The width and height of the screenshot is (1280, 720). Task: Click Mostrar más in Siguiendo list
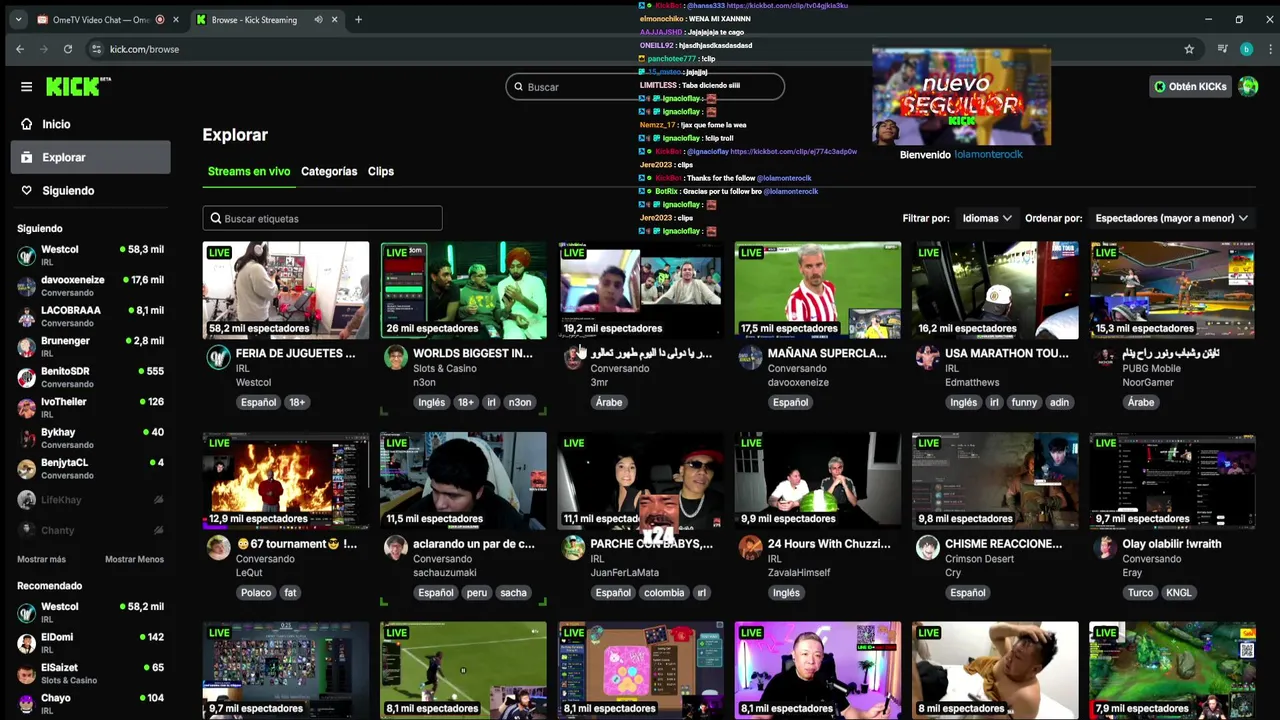[x=41, y=559]
